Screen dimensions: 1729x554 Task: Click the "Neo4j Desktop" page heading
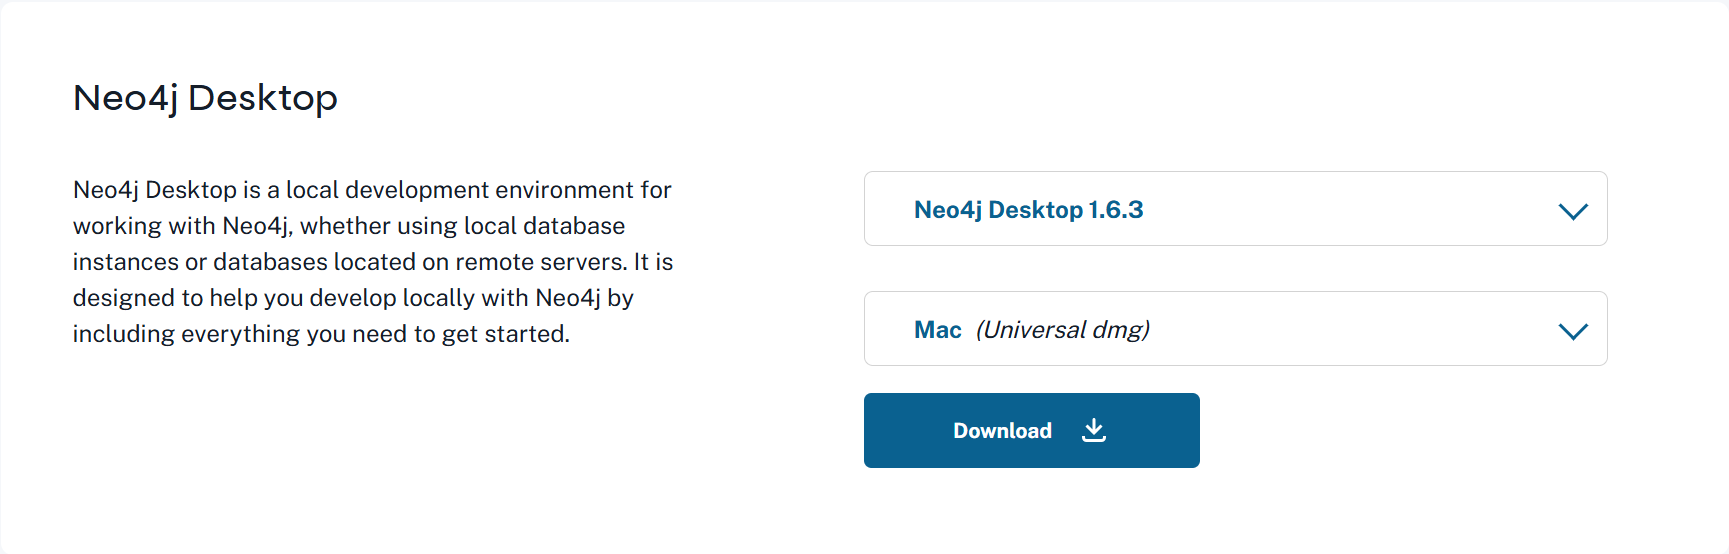click(x=205, y=98)
